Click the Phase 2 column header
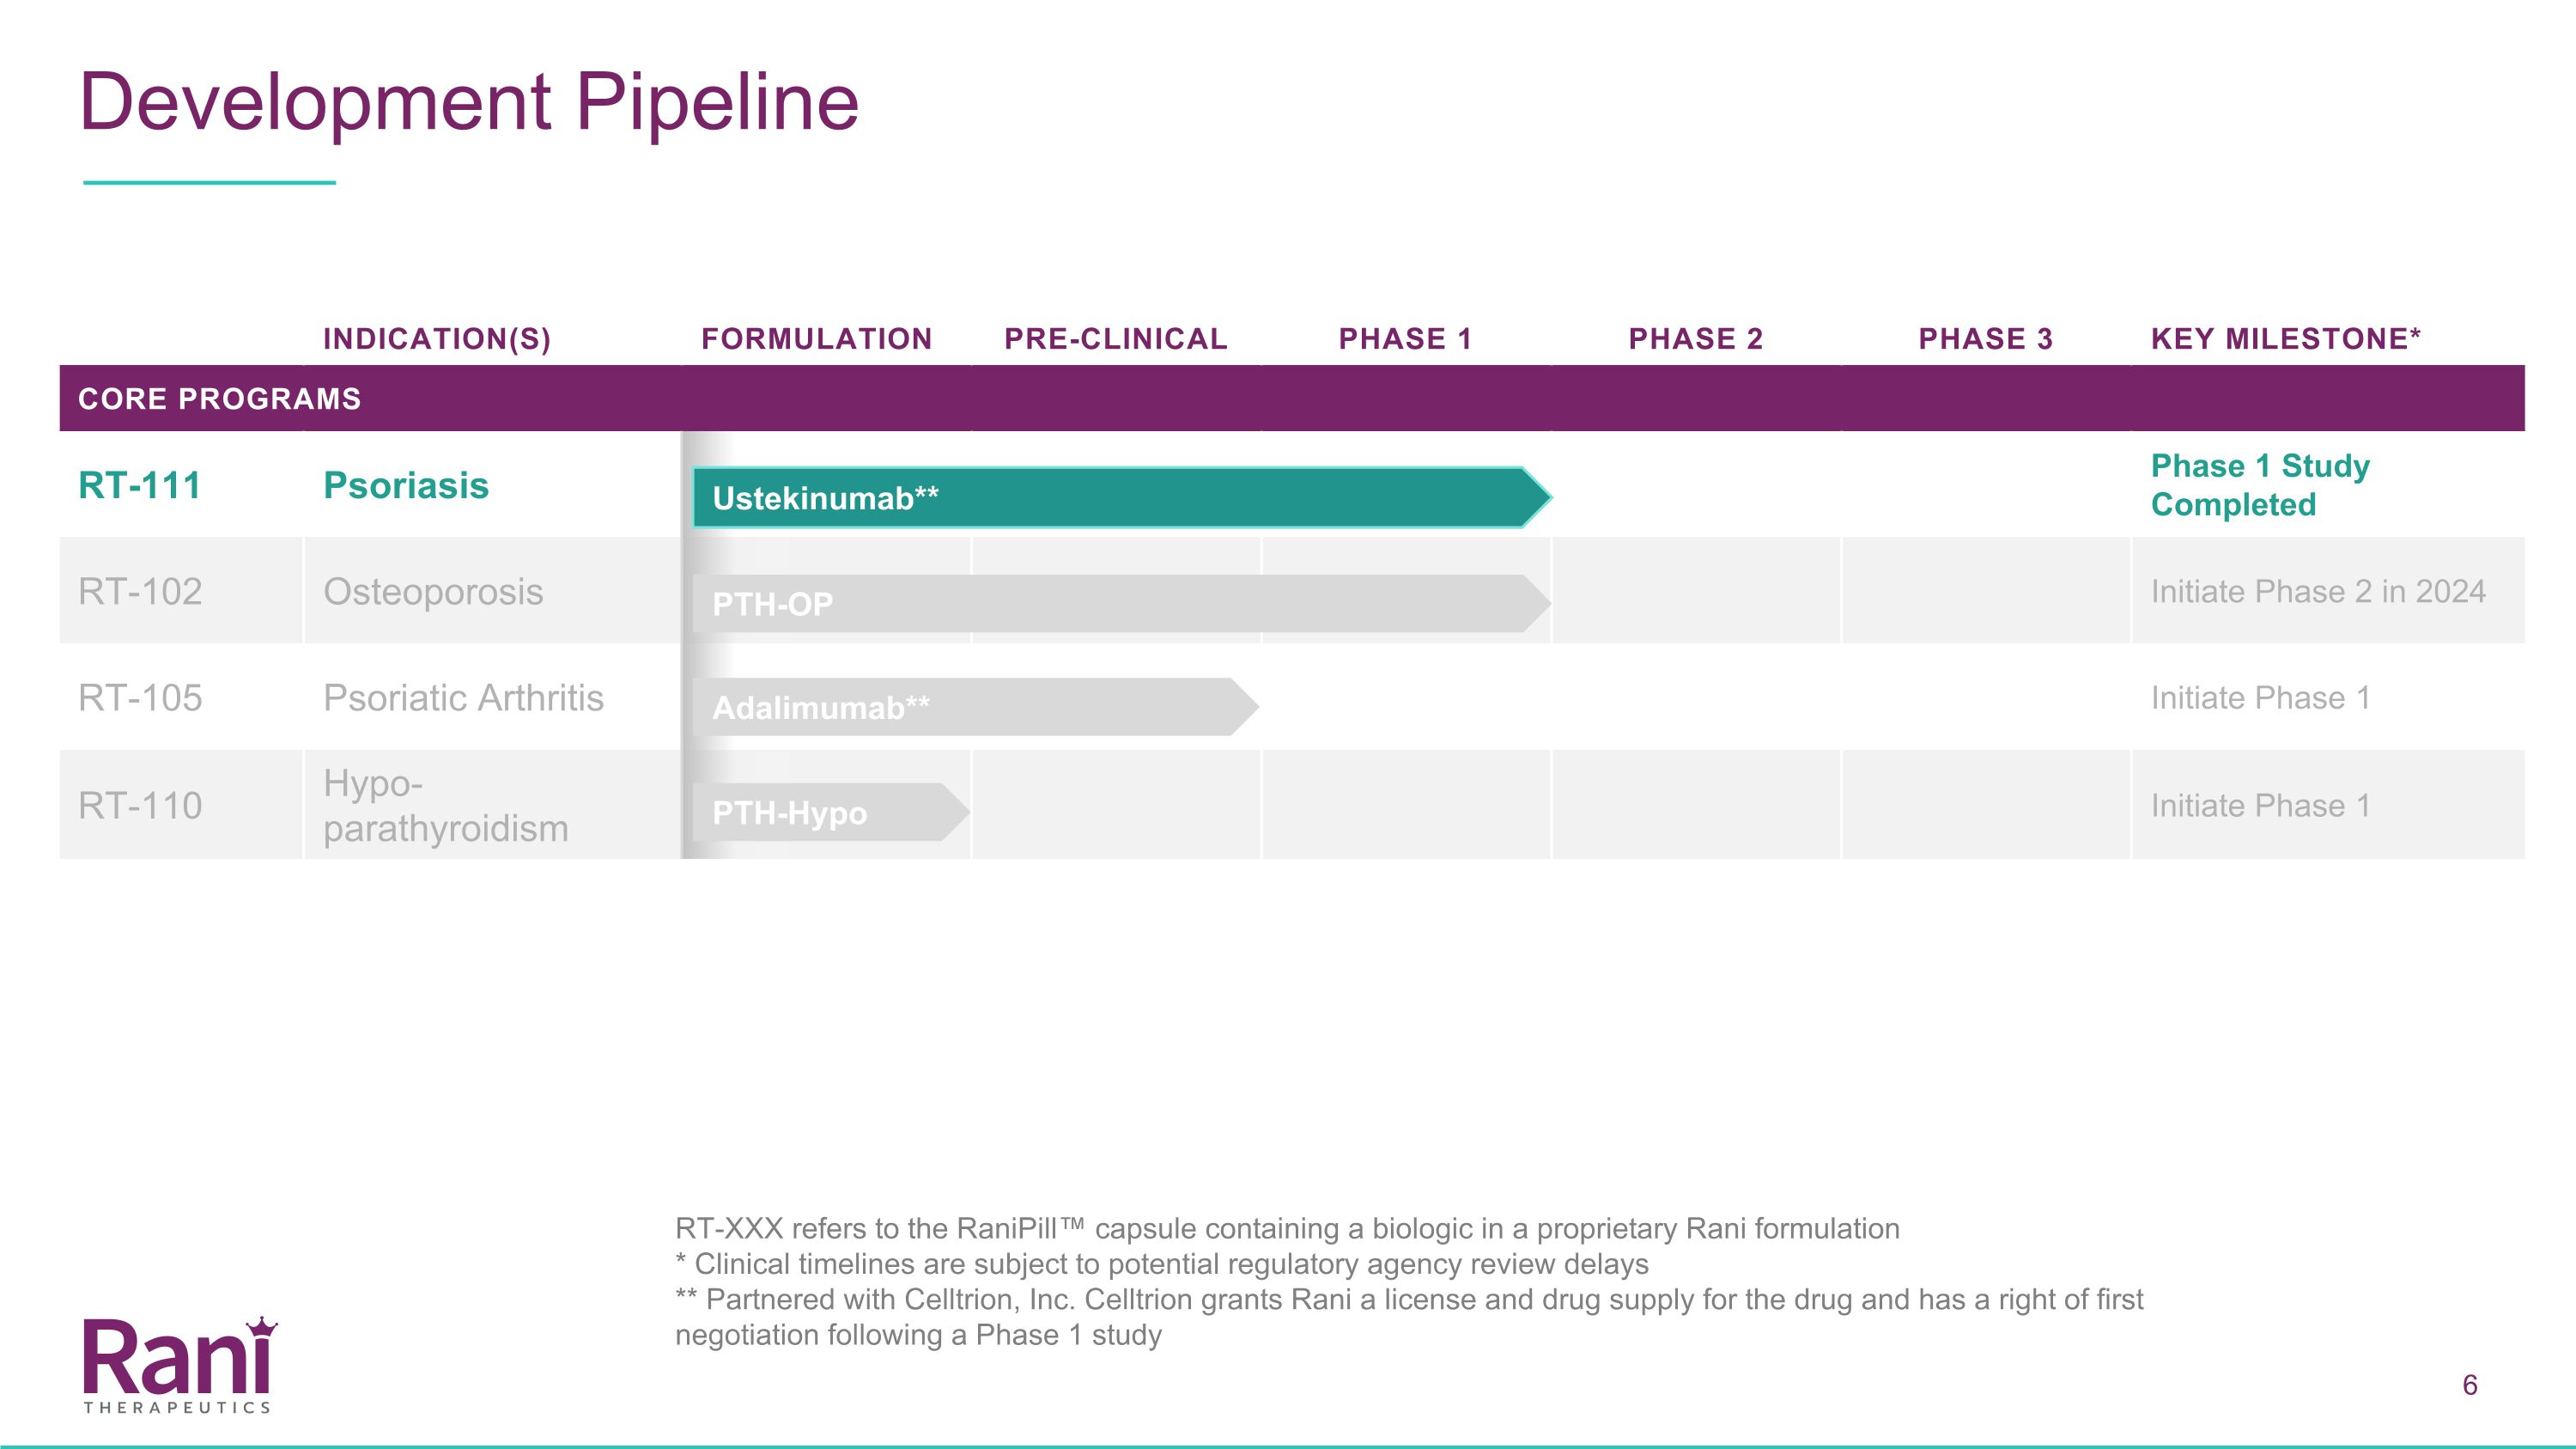2576x1449 pixels. coord(1696,339)
